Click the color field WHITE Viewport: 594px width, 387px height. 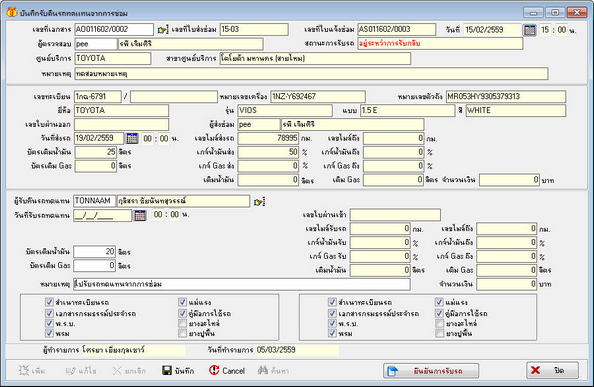(516, 111)
